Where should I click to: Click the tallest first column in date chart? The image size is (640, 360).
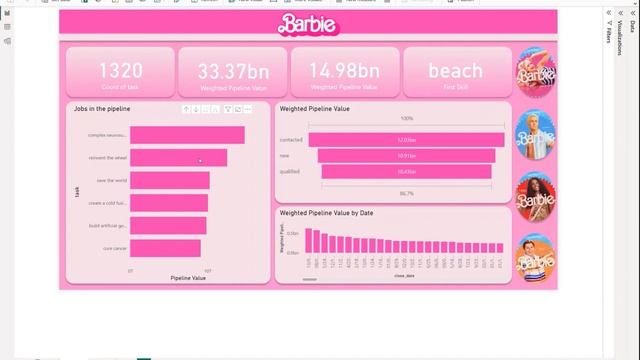coord(309,240)
